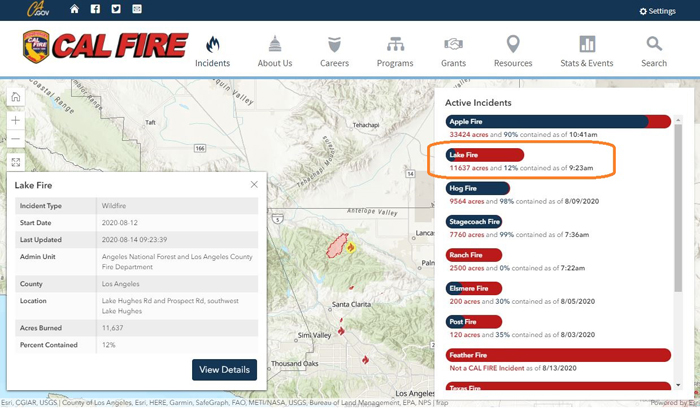Click the Active Incidents heading
This screenshot has width=700, height=410.
(478, 103)
